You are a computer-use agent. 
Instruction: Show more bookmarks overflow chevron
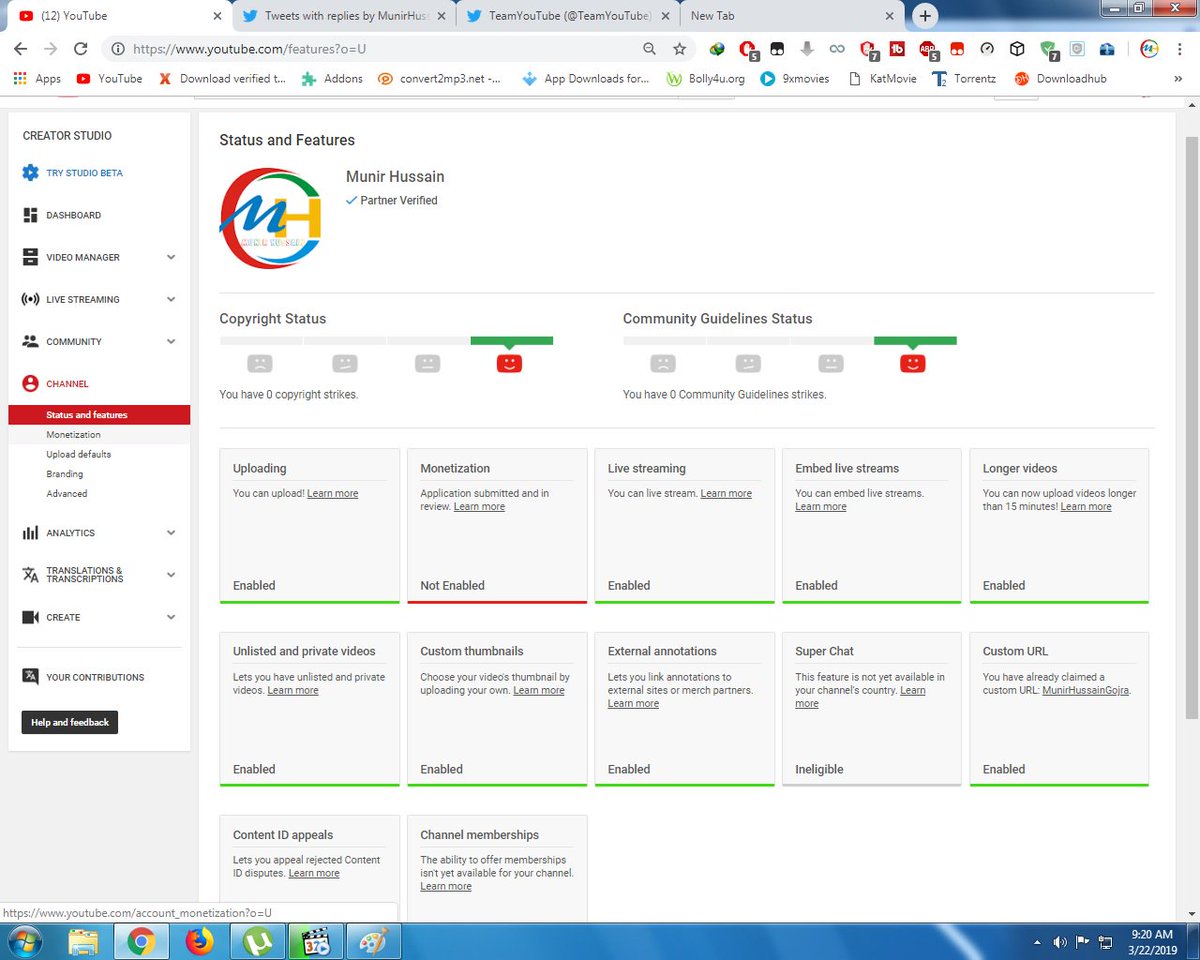pos(1177,78)
